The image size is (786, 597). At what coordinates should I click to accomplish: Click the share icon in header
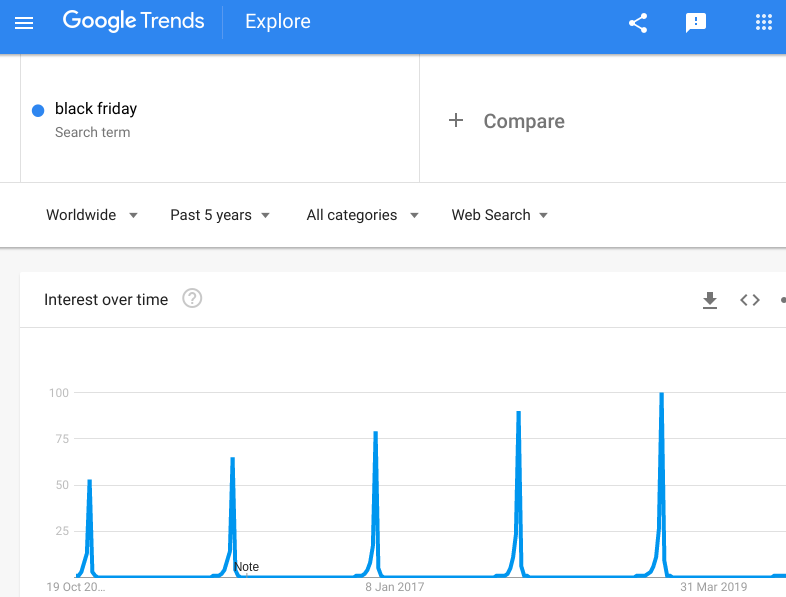638,23
